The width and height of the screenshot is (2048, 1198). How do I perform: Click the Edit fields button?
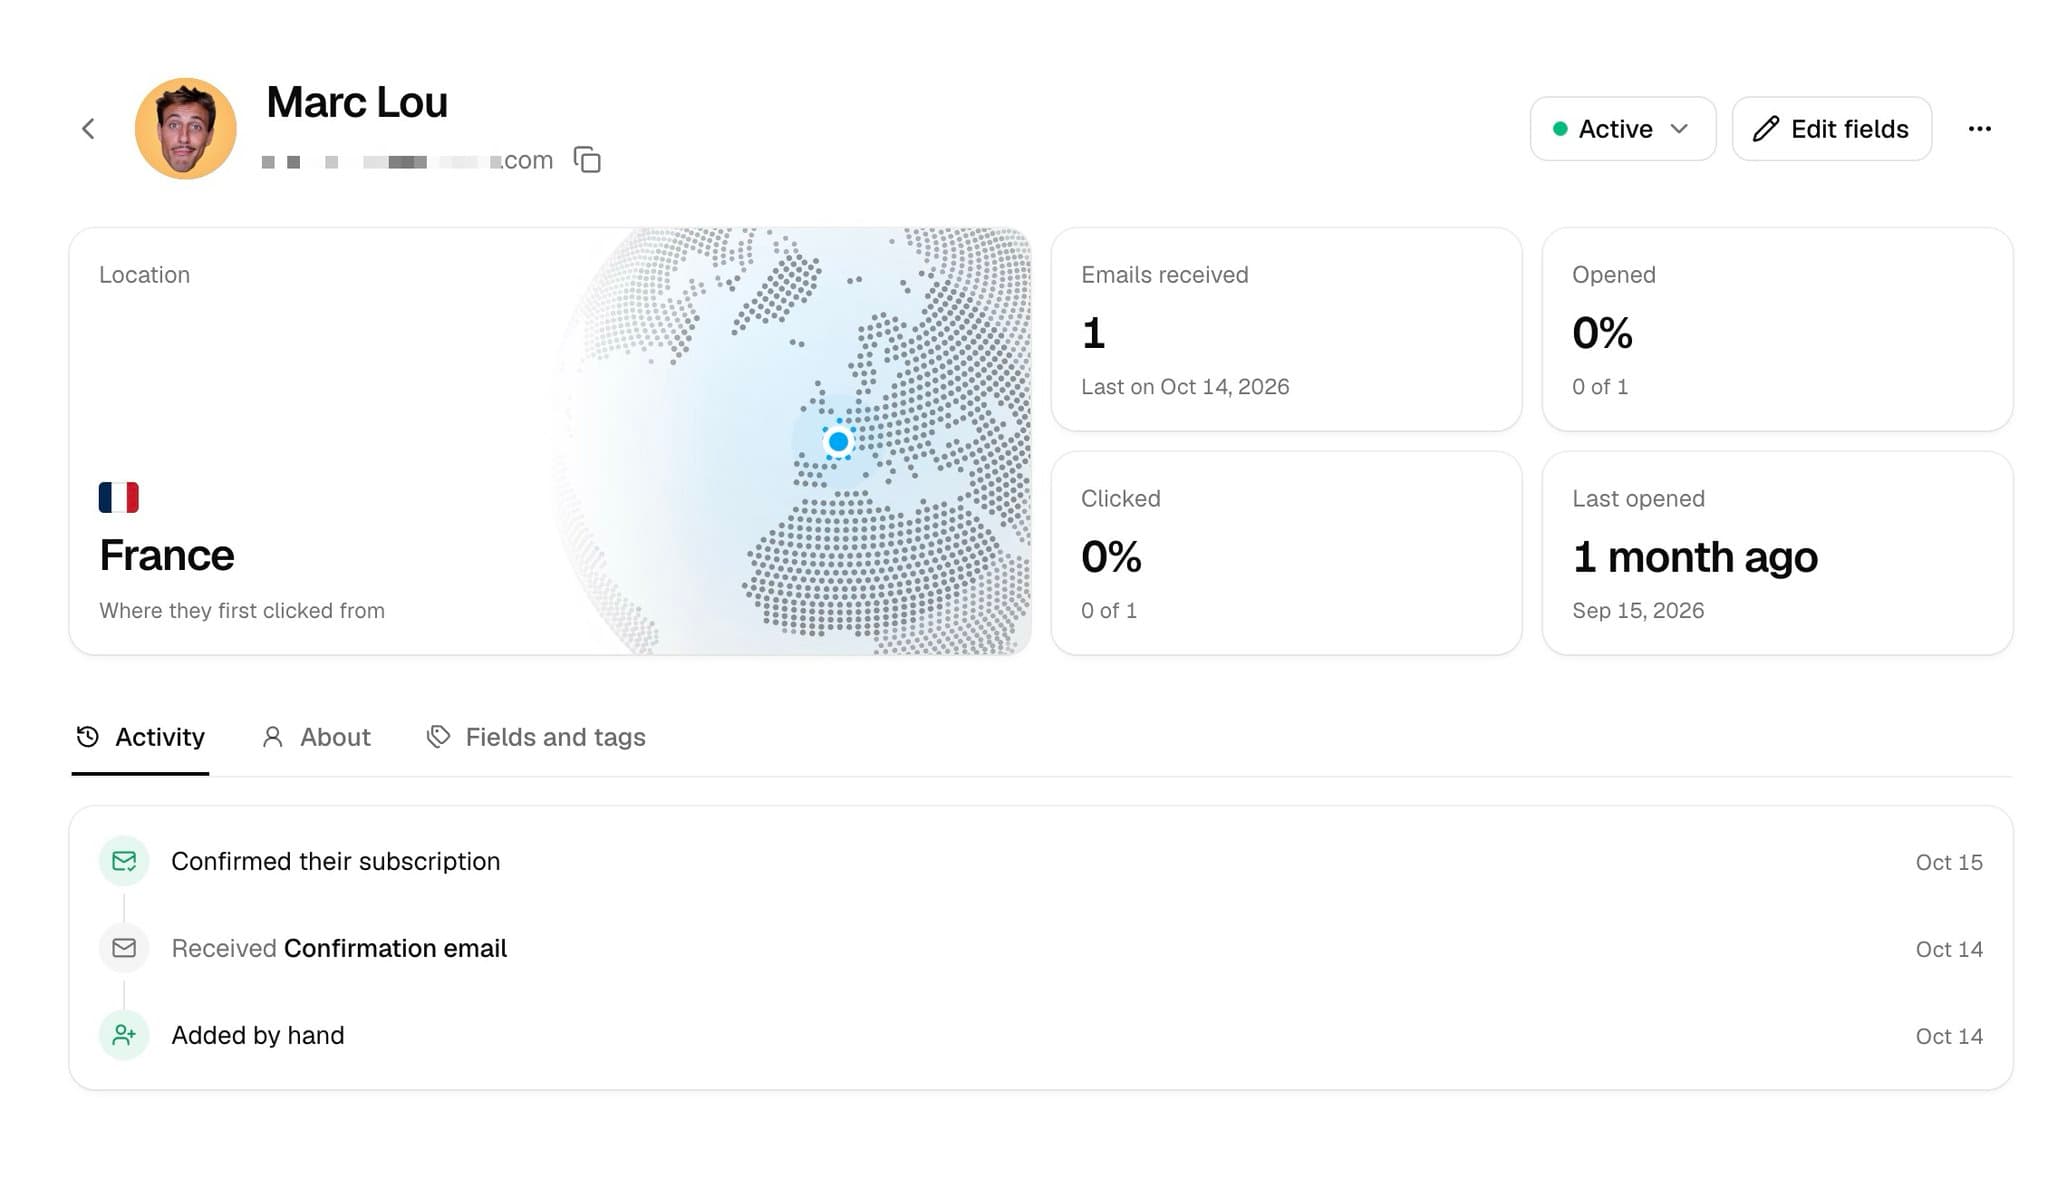click(1831, 129)
